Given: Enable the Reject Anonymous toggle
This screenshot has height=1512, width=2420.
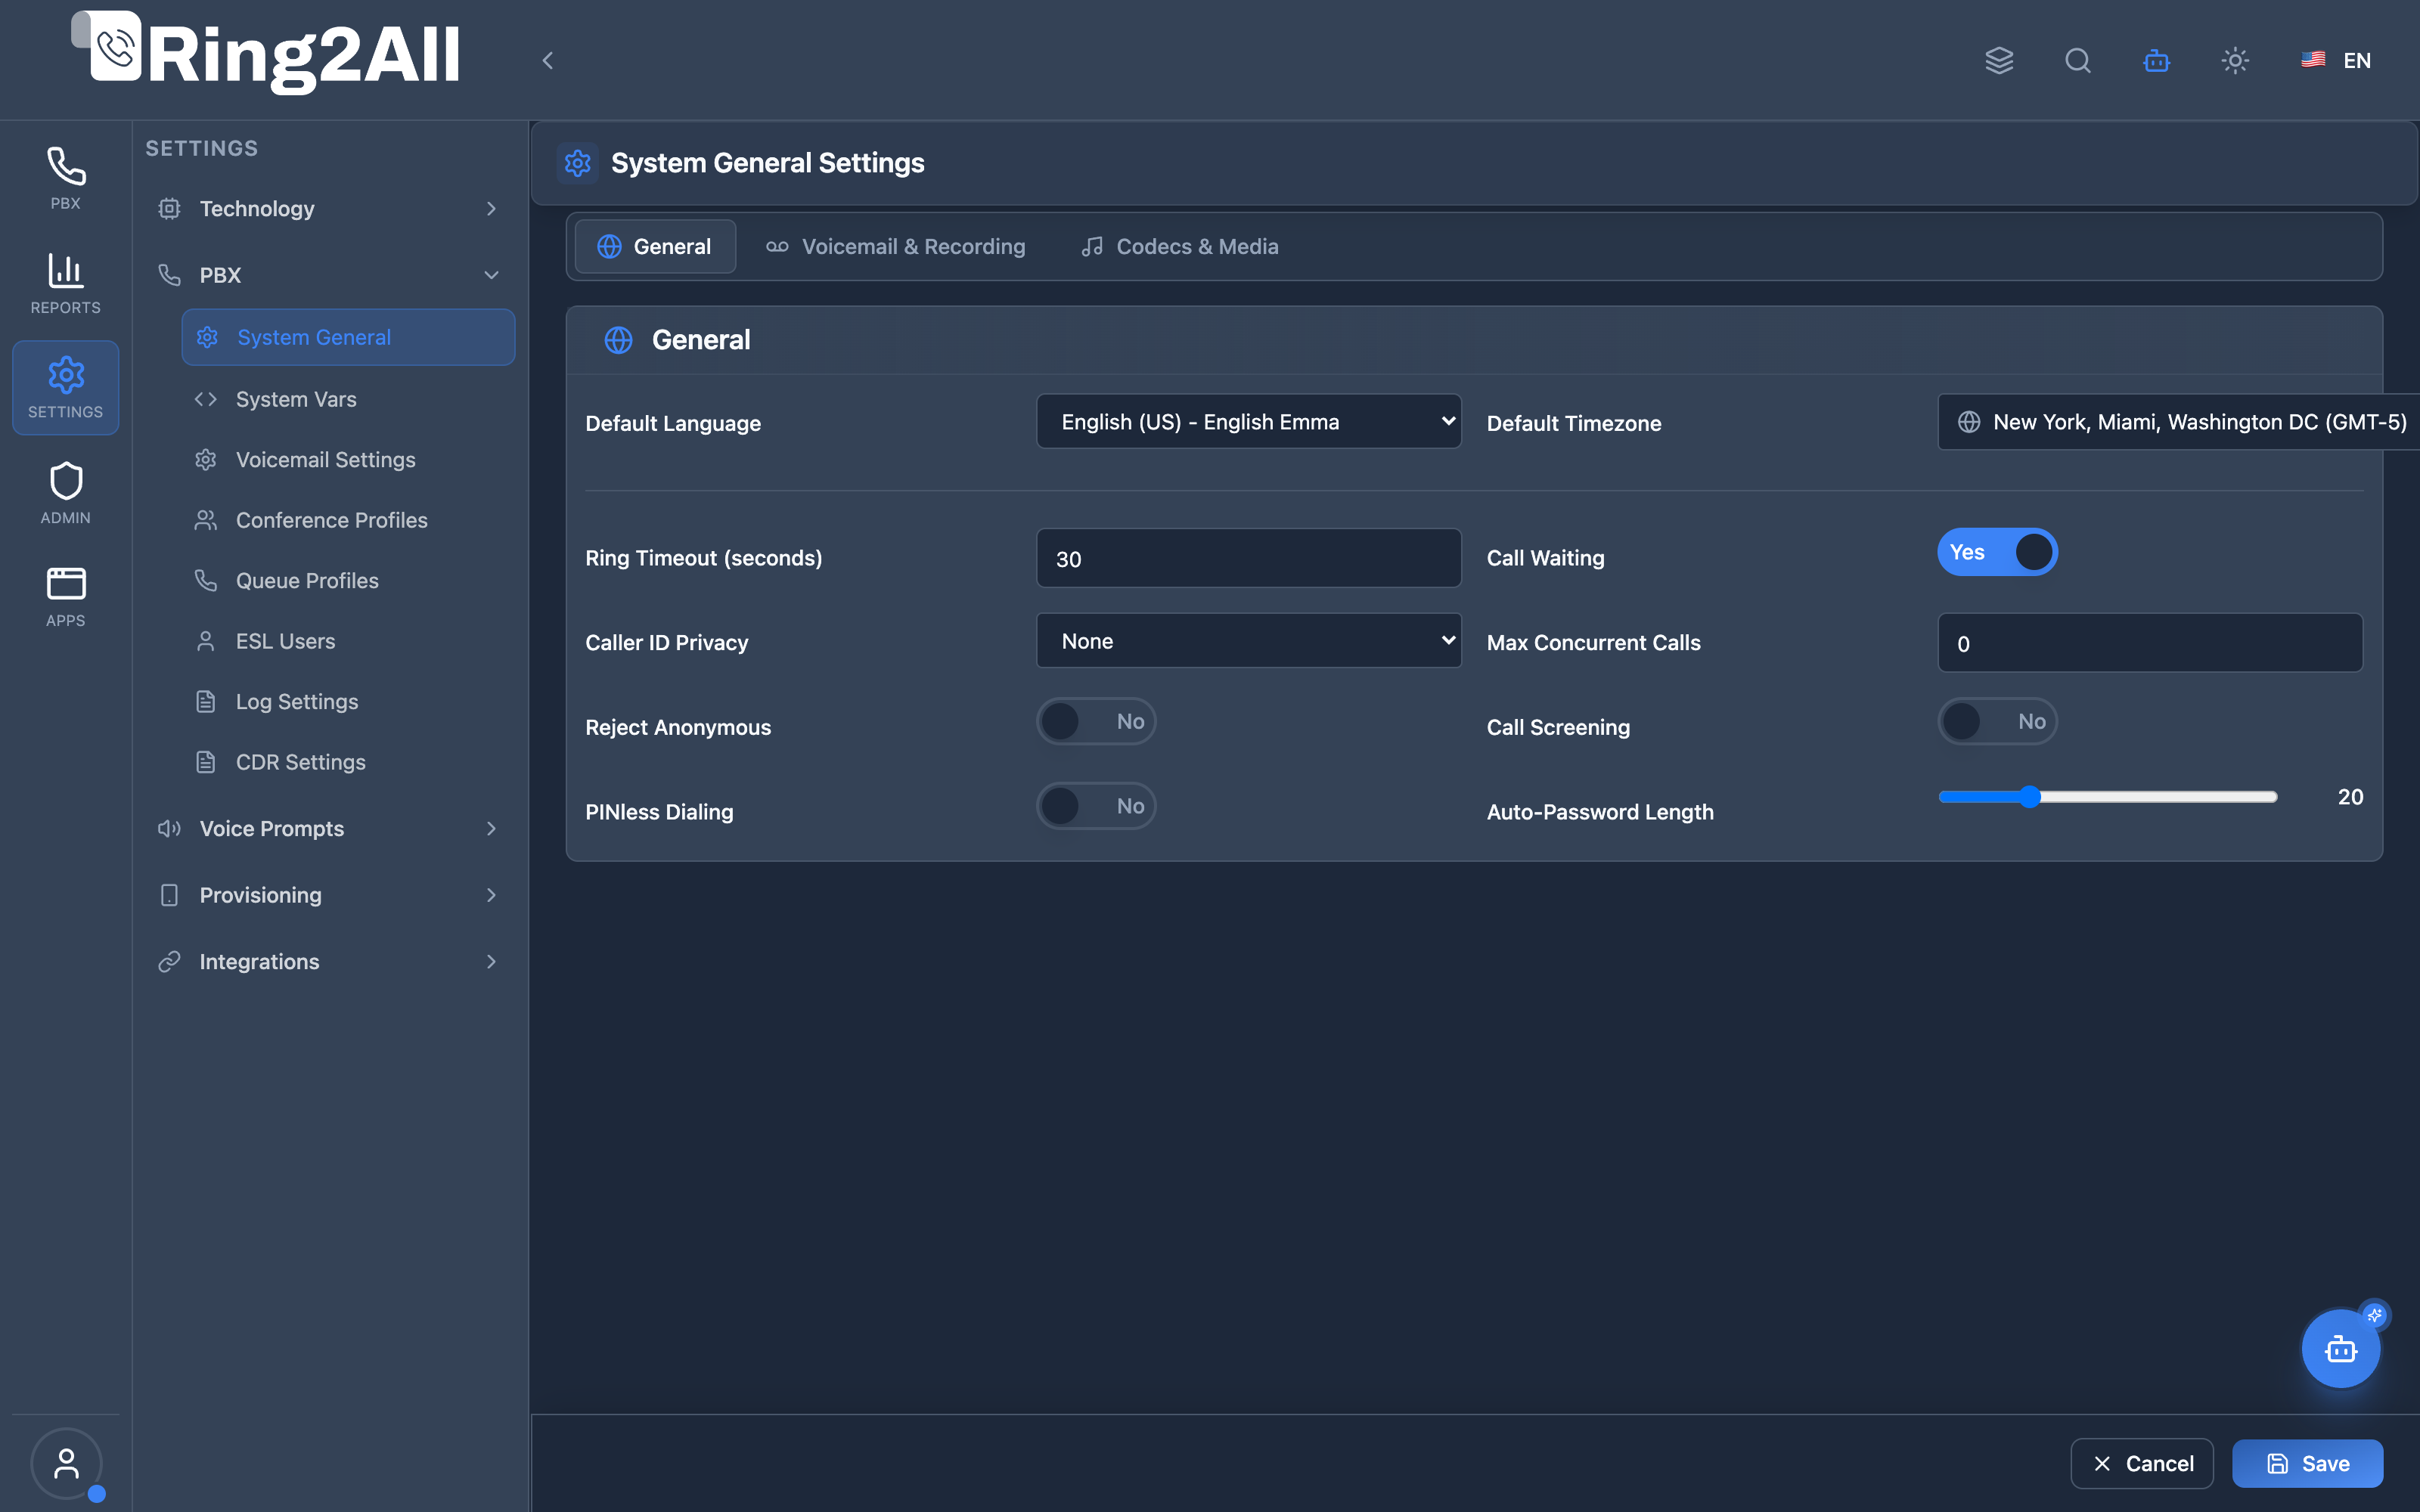Looking at the screenshot, I should [1096, 721].
